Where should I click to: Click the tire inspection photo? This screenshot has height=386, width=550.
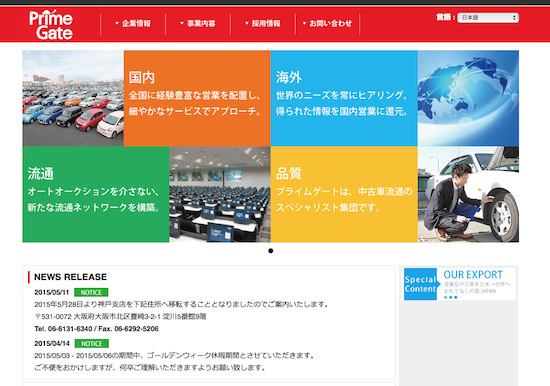[x=468, y=194]
